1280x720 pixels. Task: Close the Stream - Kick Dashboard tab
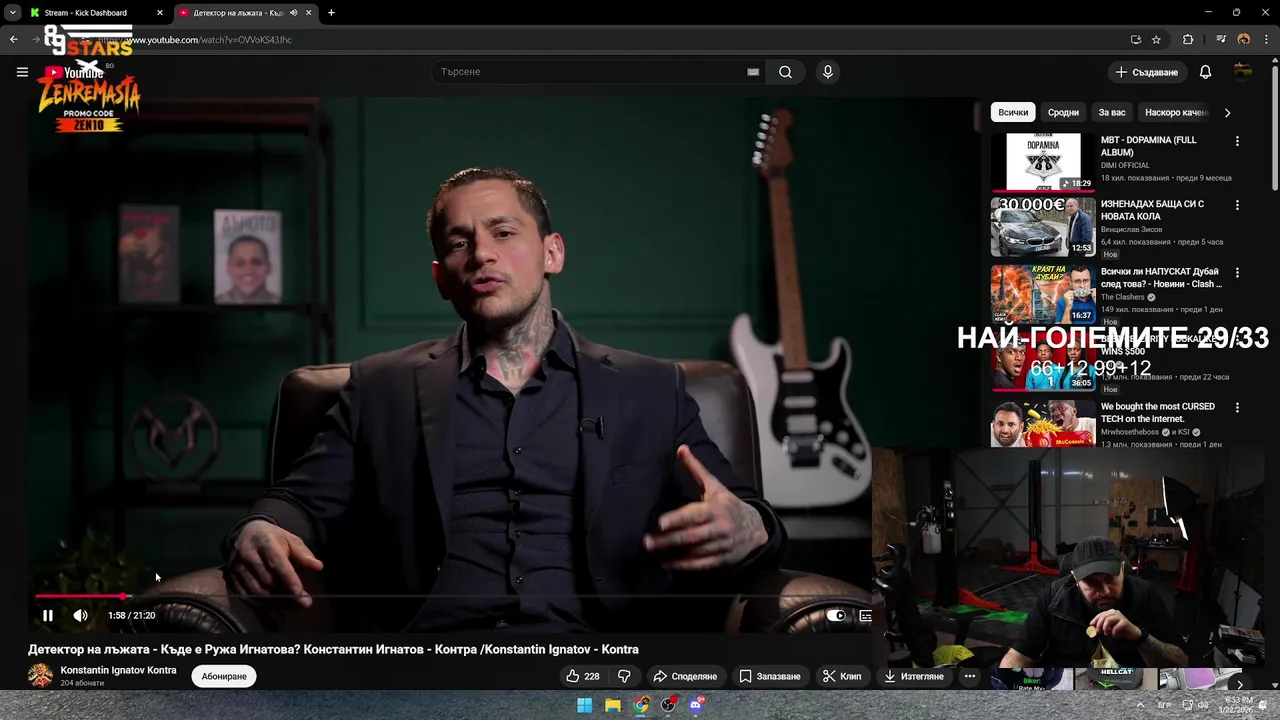click(160, 13)
